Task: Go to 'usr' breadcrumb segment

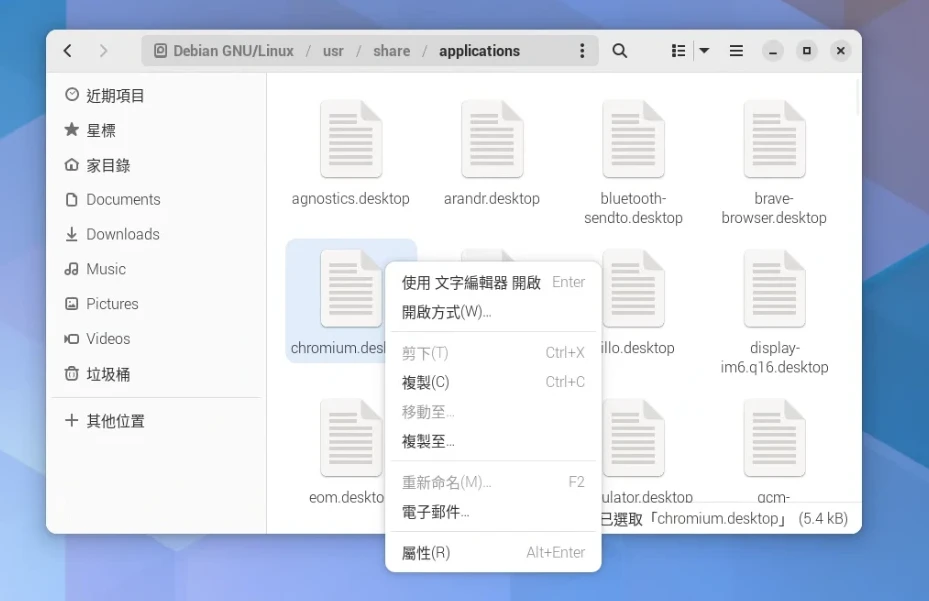Action: click(x=333, y=51)
